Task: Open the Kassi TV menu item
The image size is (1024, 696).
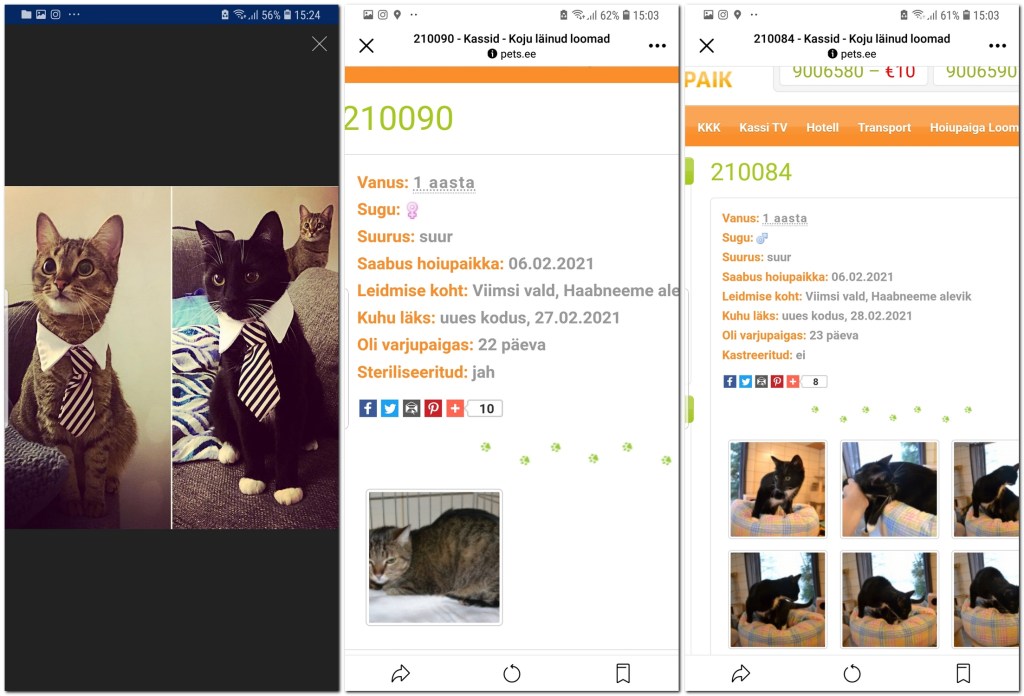Action: [763, 127]
